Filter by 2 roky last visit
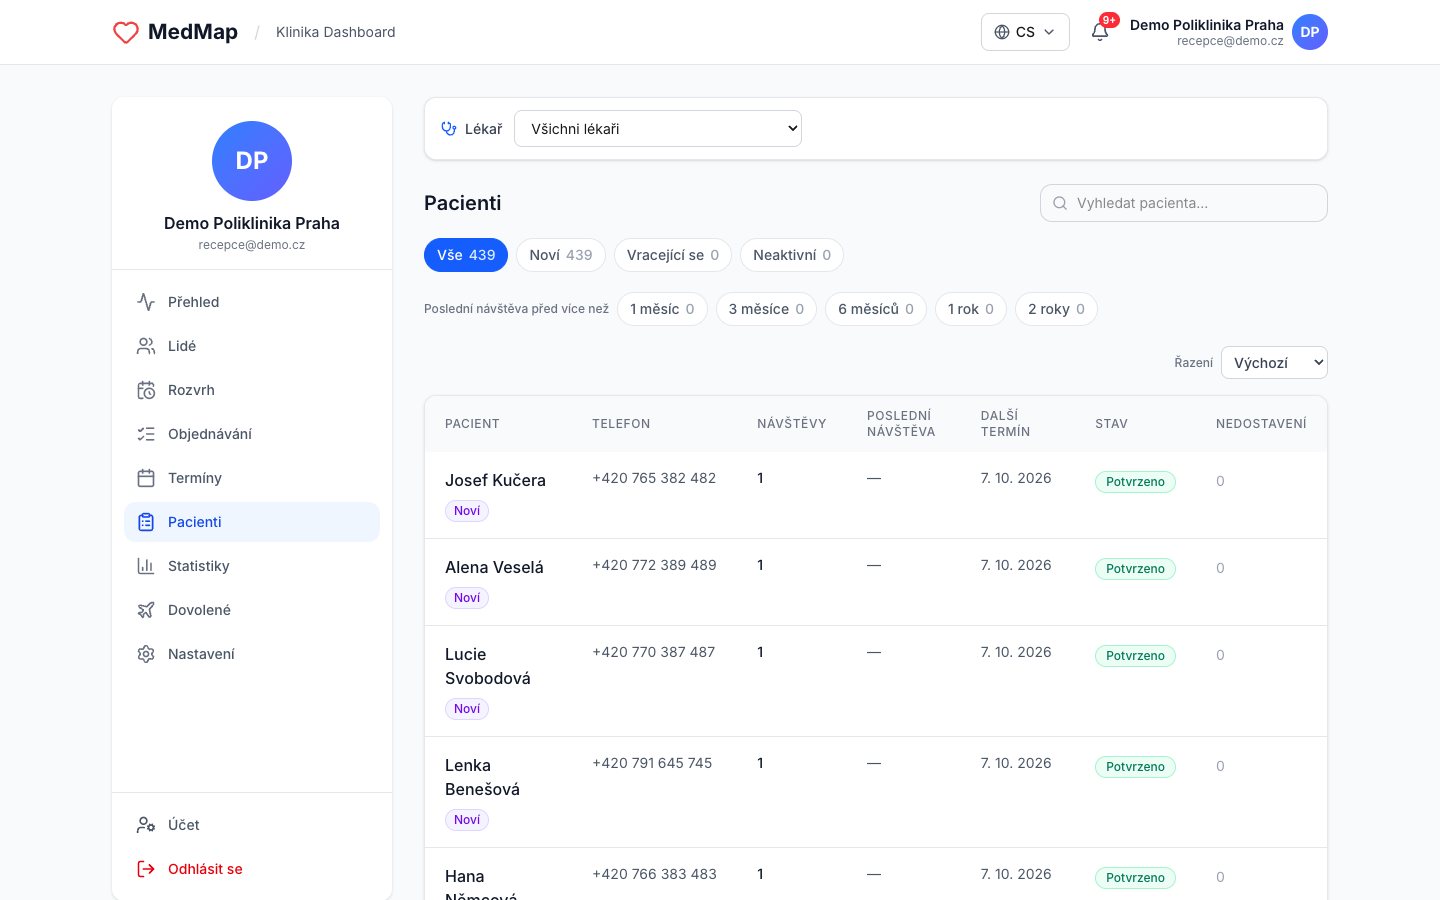This screenshot has width=1440, height=900. 1056,309
